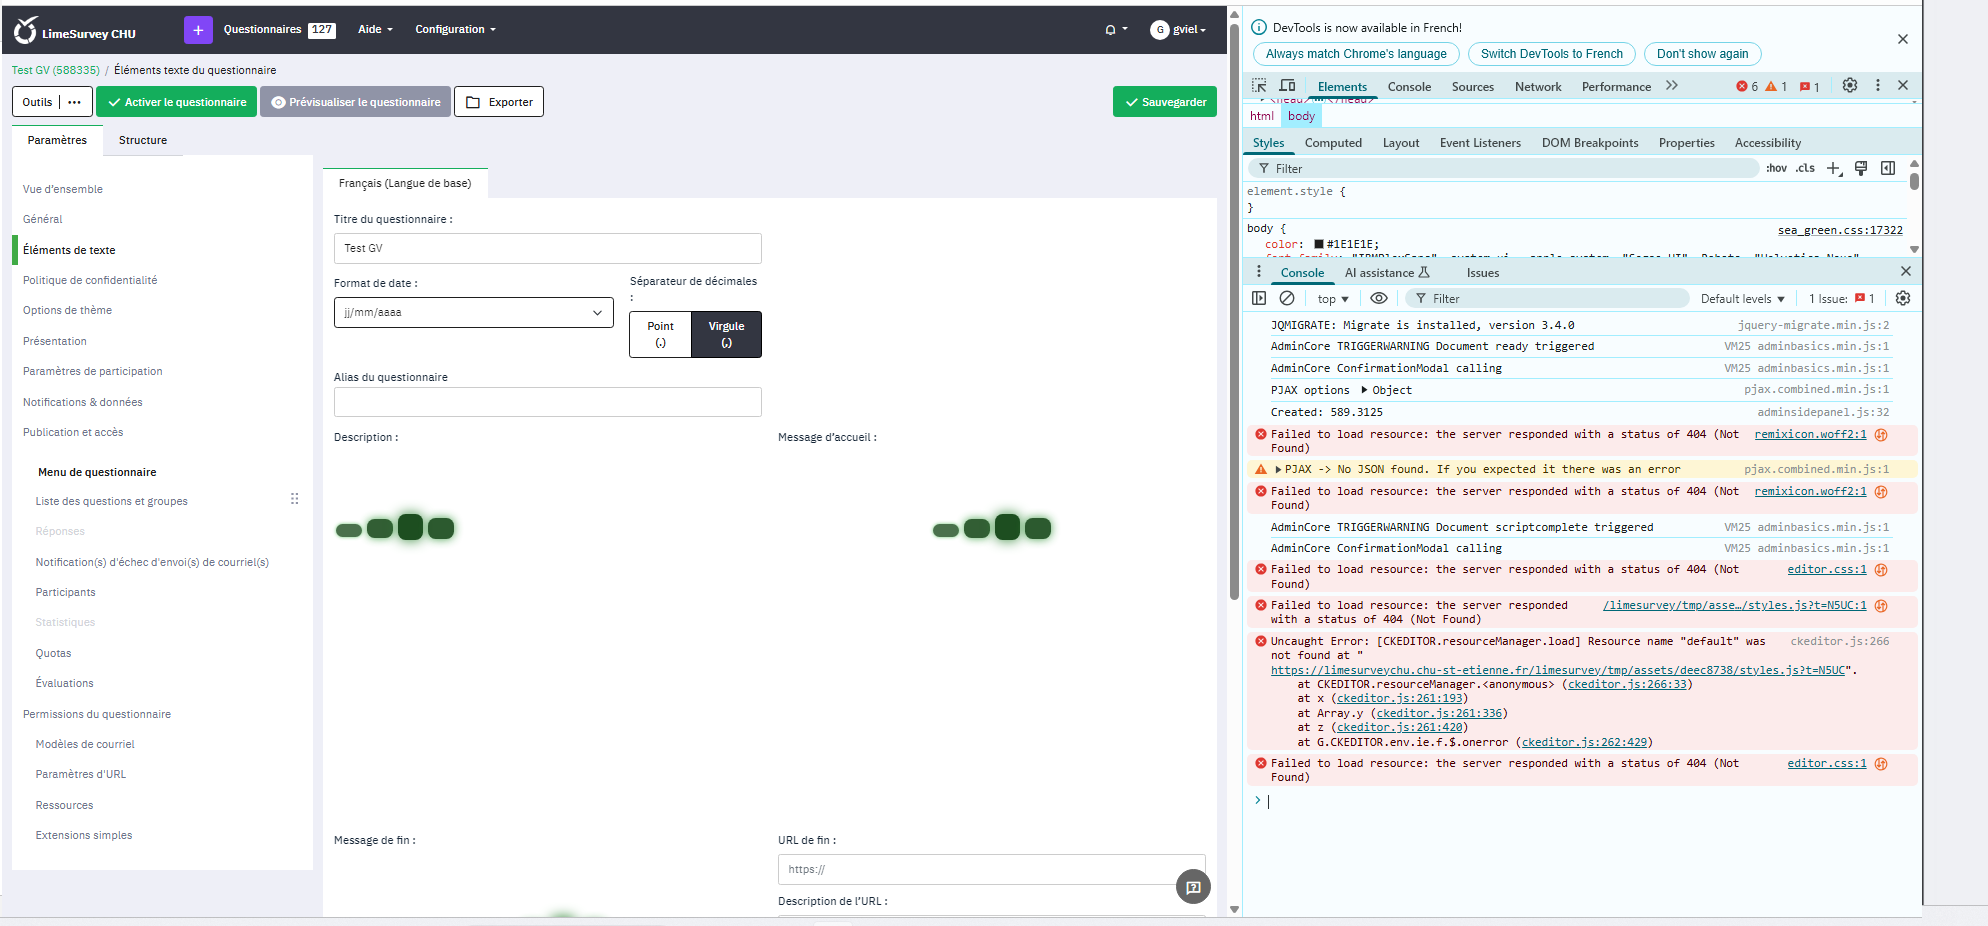Click the Sauvegarder button
Viewport: 1988px width, 926px height.
1165,102
